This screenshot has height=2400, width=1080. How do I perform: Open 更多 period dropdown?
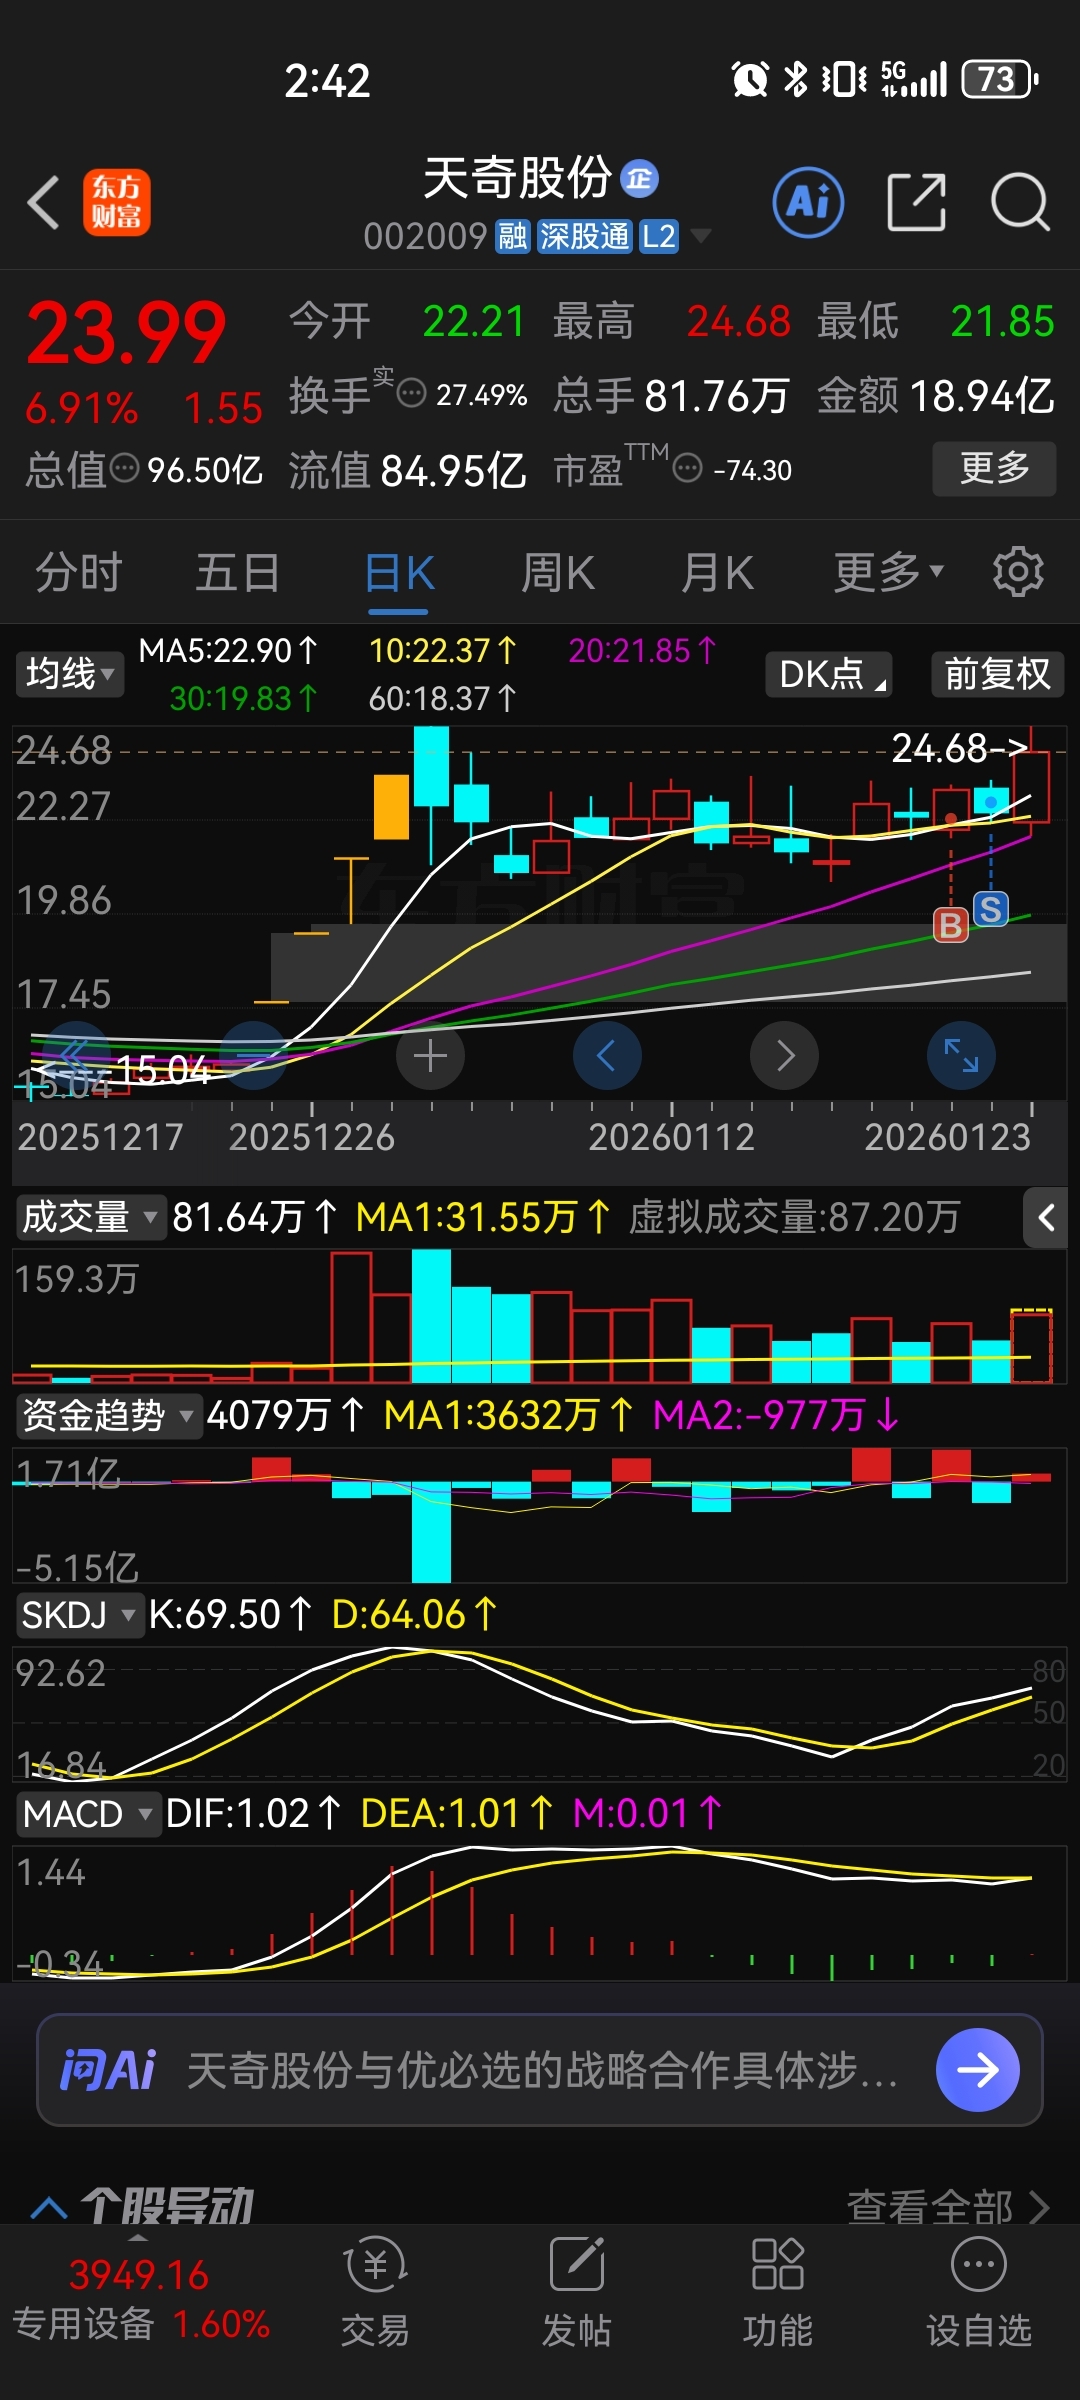pyautogui.click(x=888, y=572)
